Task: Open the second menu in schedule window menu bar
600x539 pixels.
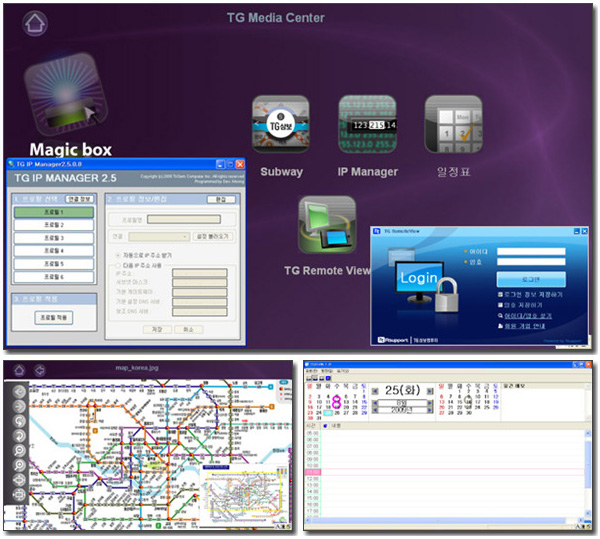Action: [x=327, y=371]
